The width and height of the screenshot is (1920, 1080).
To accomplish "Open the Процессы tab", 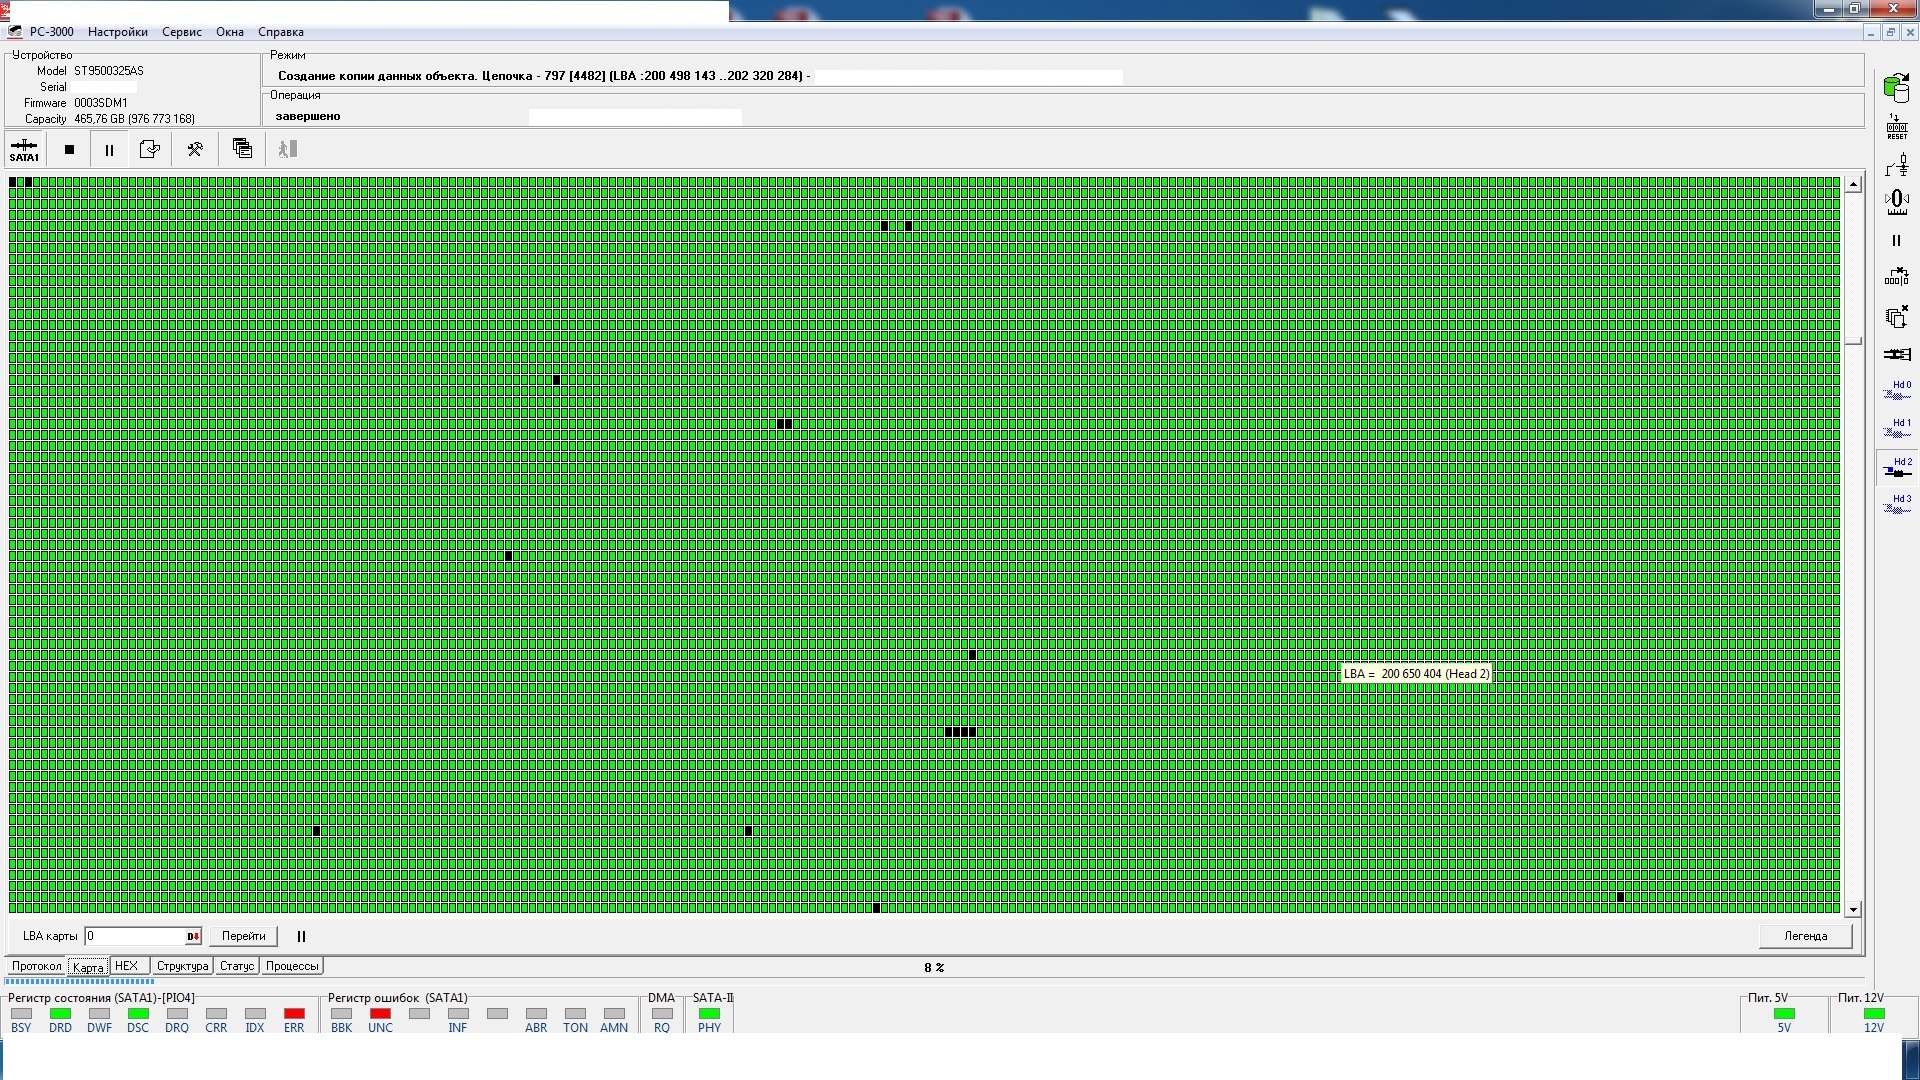I will tap(292, 966).
